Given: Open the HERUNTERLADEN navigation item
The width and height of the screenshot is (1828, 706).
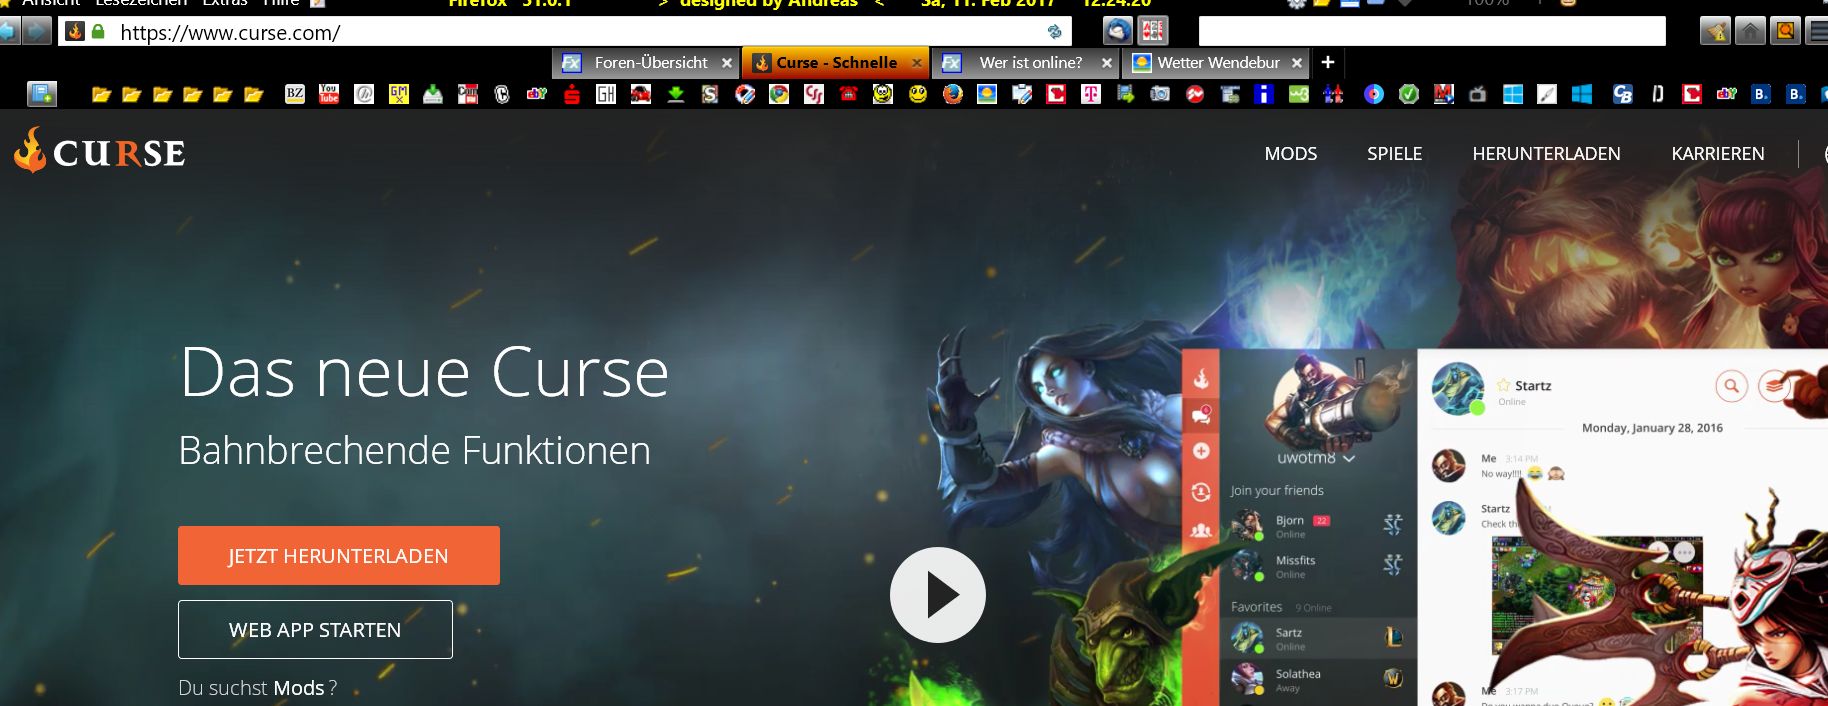Looking at the screenshot, I should coord(1546,154).
